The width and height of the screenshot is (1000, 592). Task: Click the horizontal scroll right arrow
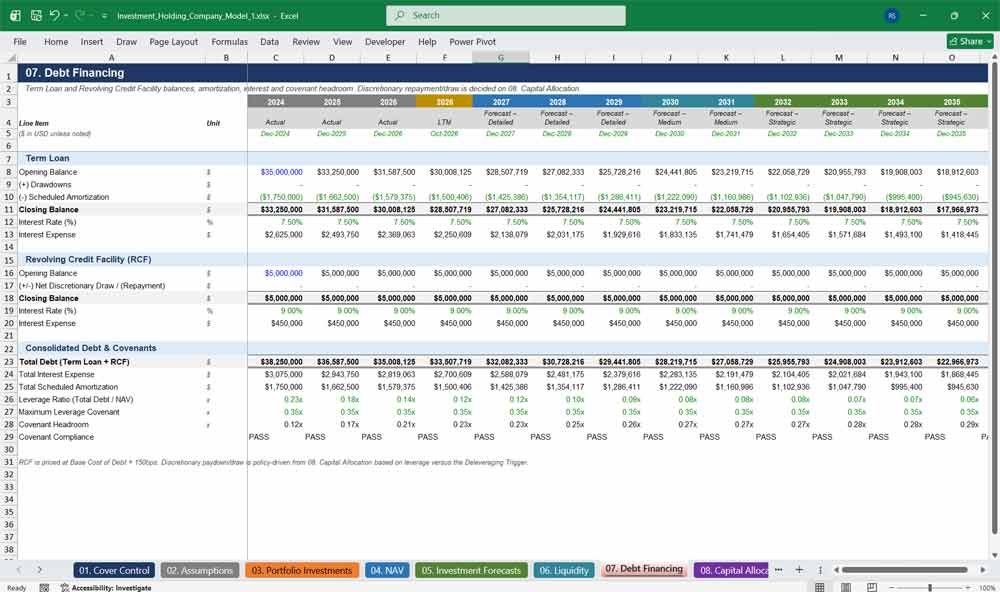pyautogui.click(x=983, y=570)
